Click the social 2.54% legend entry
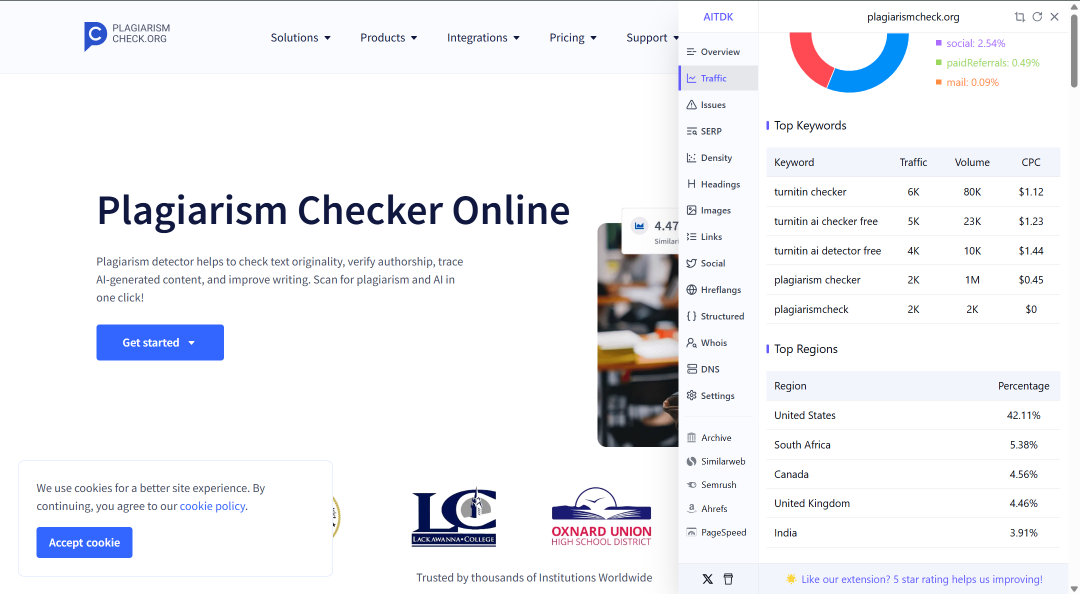This screenshot has width=1080, height=594. (x=970, y=43)
